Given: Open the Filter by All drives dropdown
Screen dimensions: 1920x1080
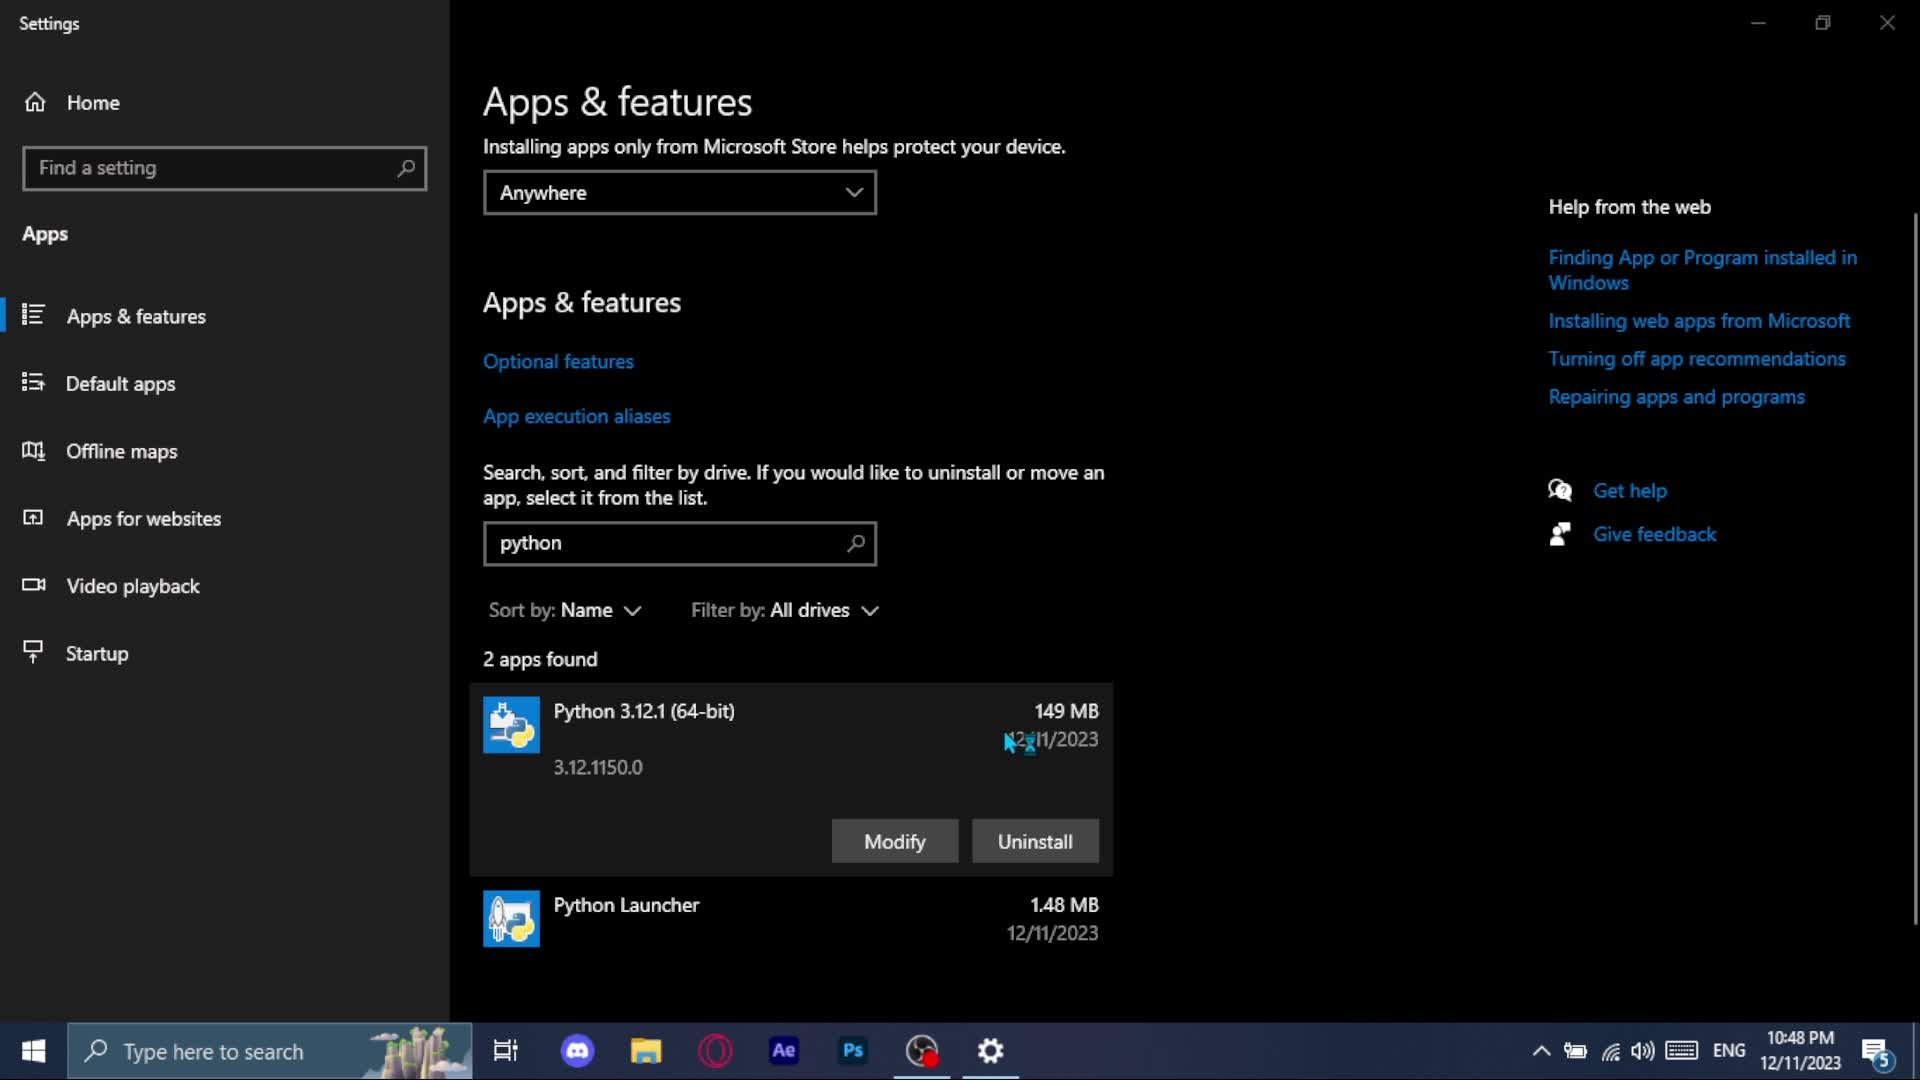Looking at the screenshot, I should 785,610.
